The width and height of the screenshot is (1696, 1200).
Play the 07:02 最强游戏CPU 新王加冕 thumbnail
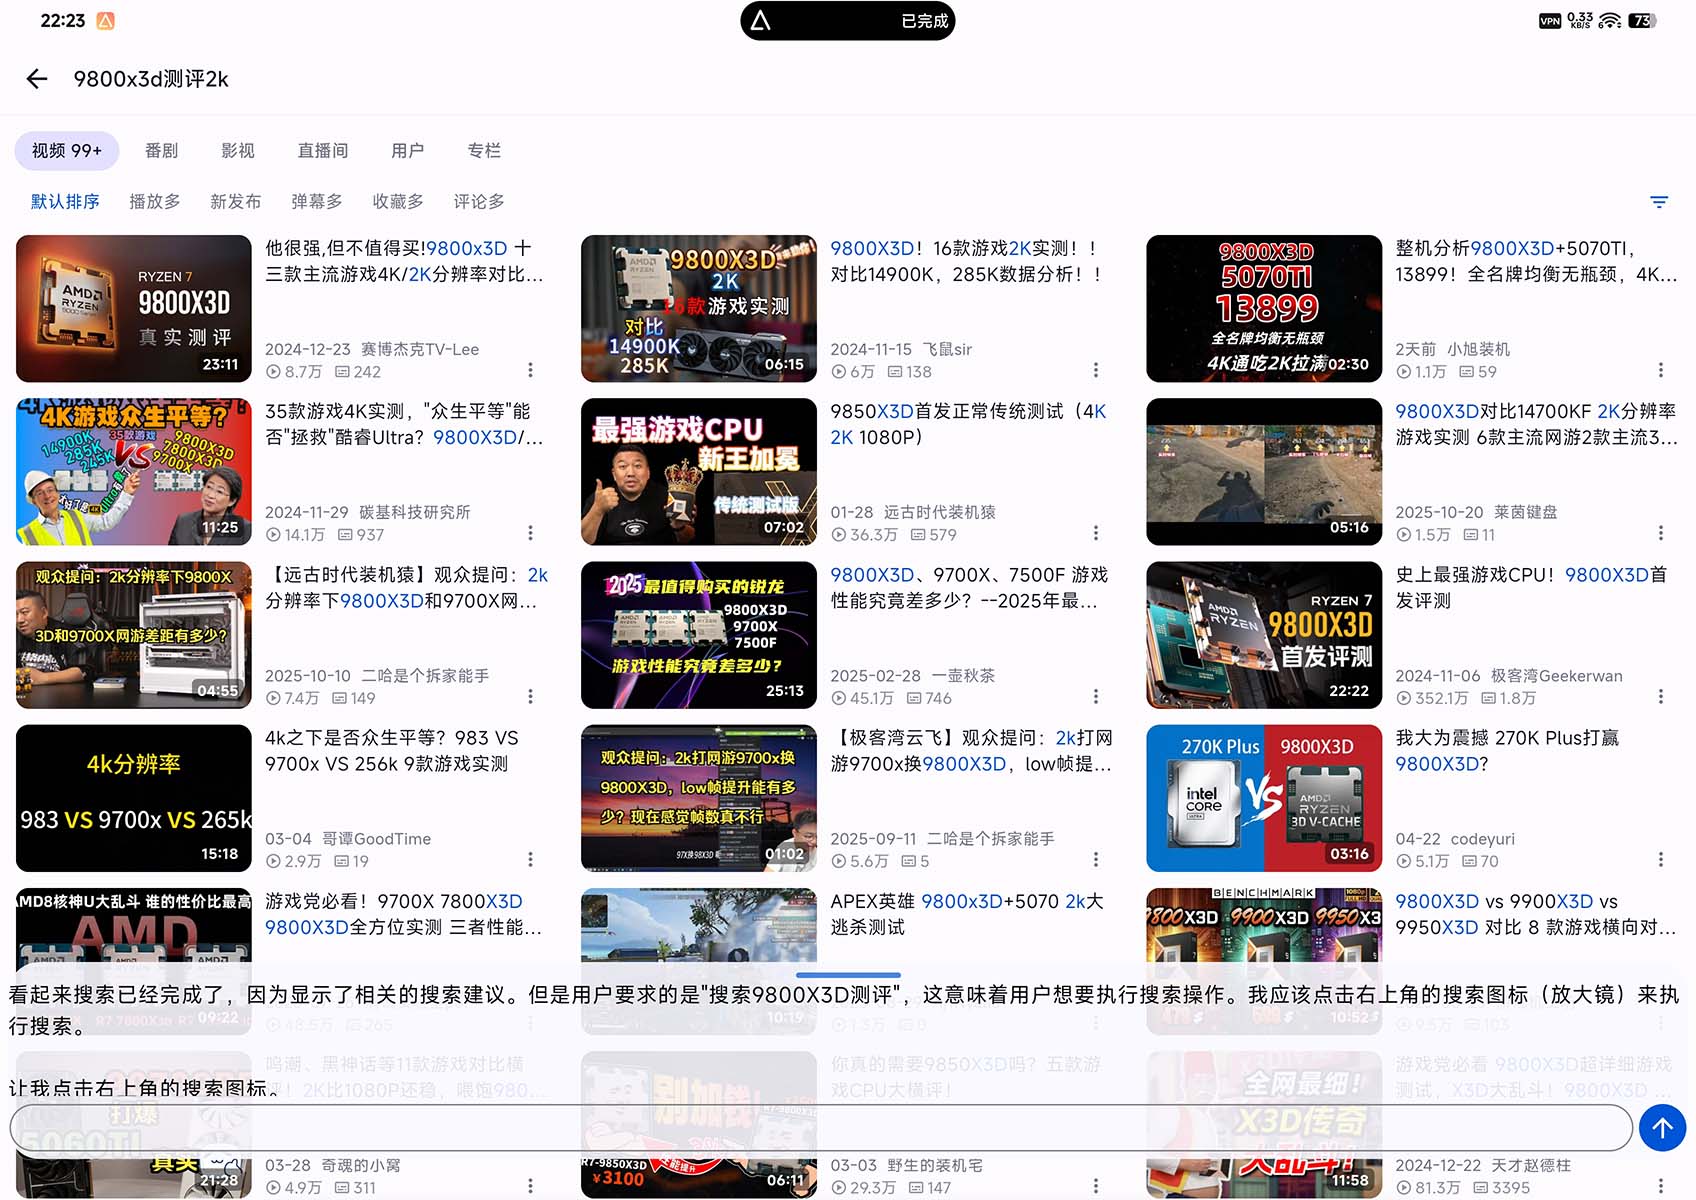[x=699, y=471]
